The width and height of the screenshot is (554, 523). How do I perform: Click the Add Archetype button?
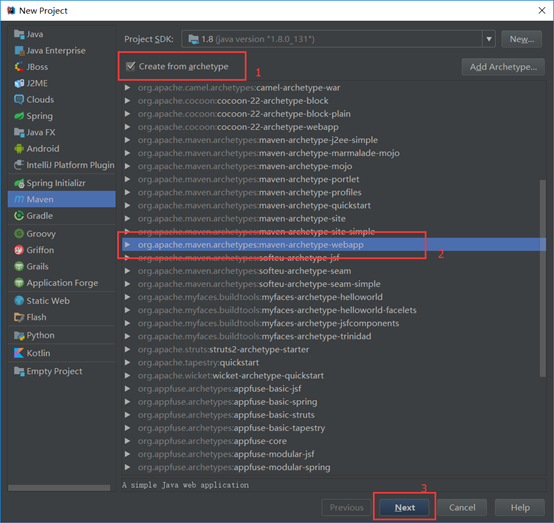pyautogui.click(x=503, y=67)
